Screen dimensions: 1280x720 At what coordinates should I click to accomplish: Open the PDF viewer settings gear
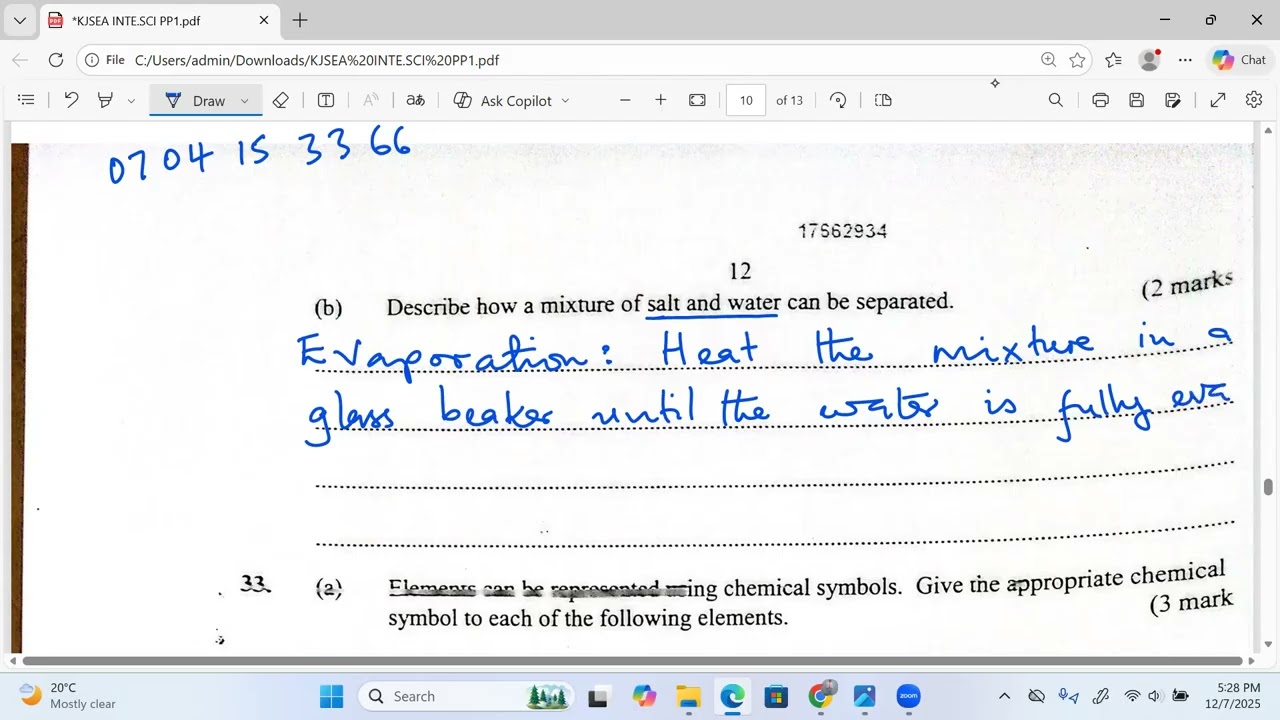tap(1254, 100)
